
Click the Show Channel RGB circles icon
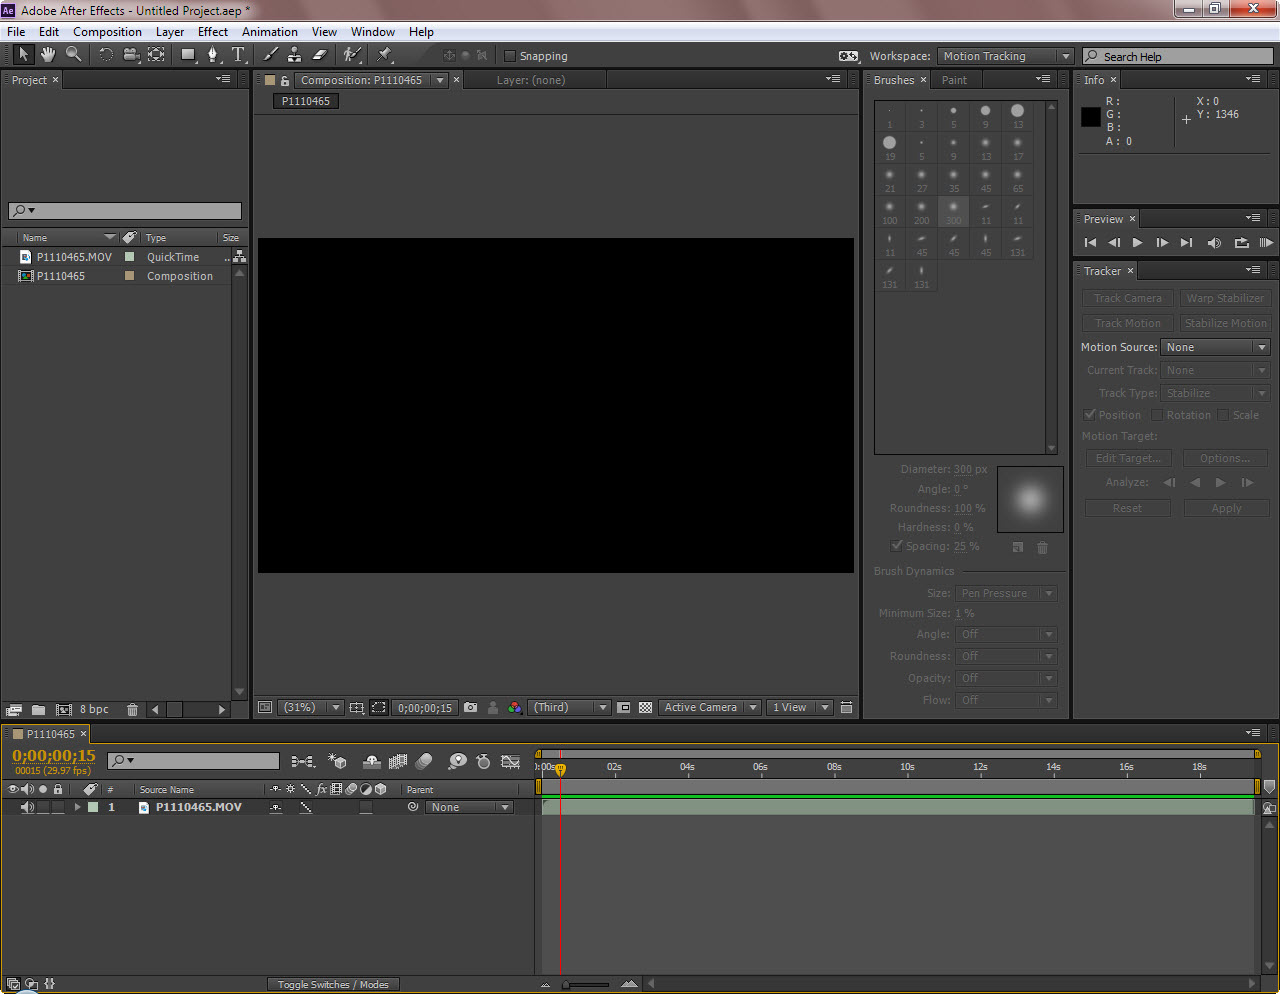click(514, 707)
